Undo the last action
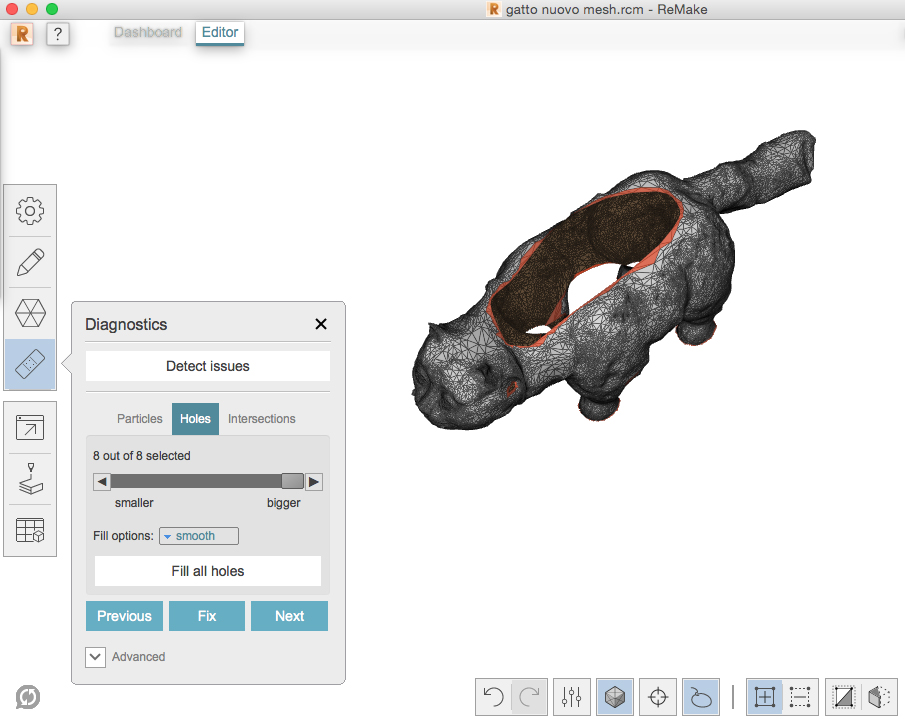Viewport: 905px width, 719px height. click(x=493, y=697)
